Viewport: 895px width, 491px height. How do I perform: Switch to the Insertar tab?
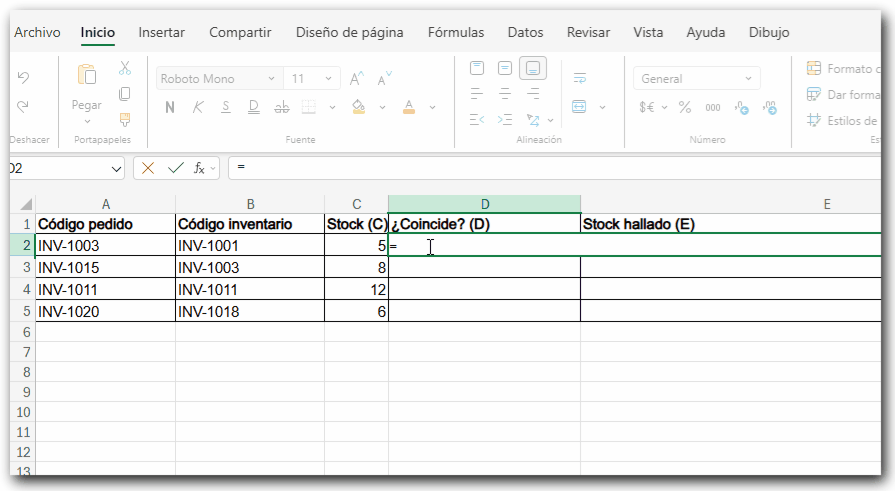click(162, 33)
